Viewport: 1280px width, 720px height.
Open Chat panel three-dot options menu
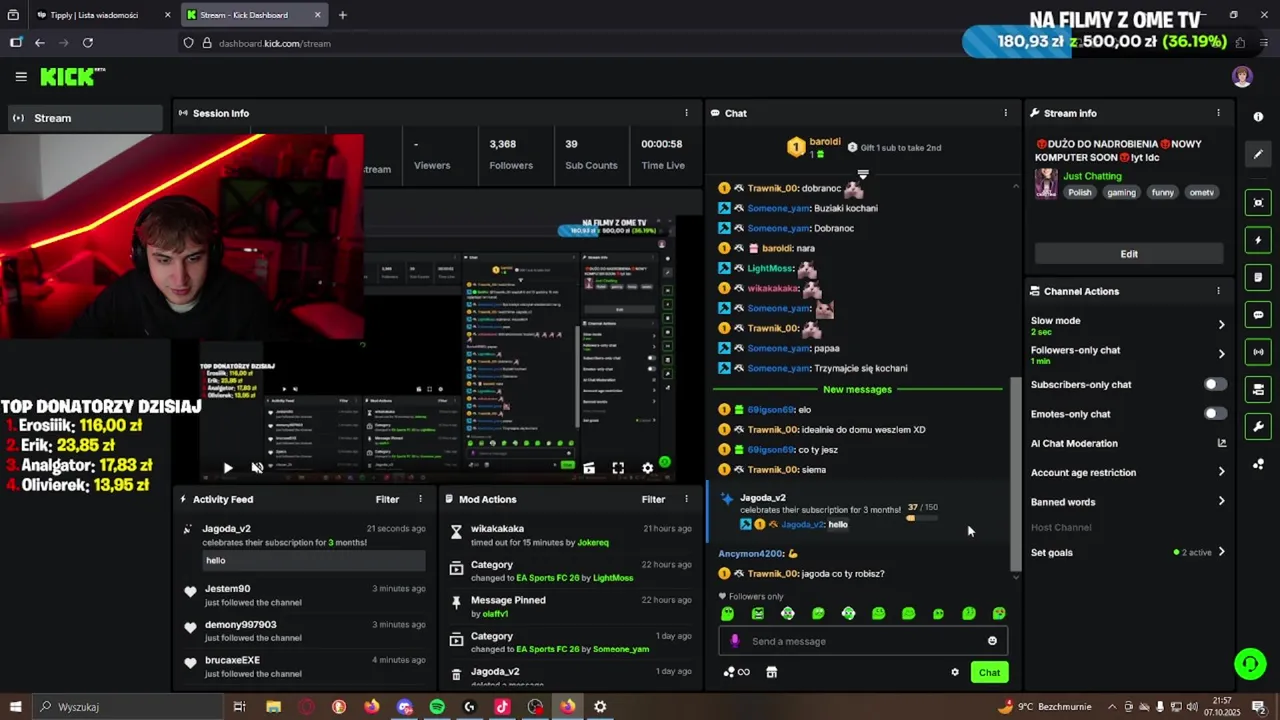(1005, 113)
